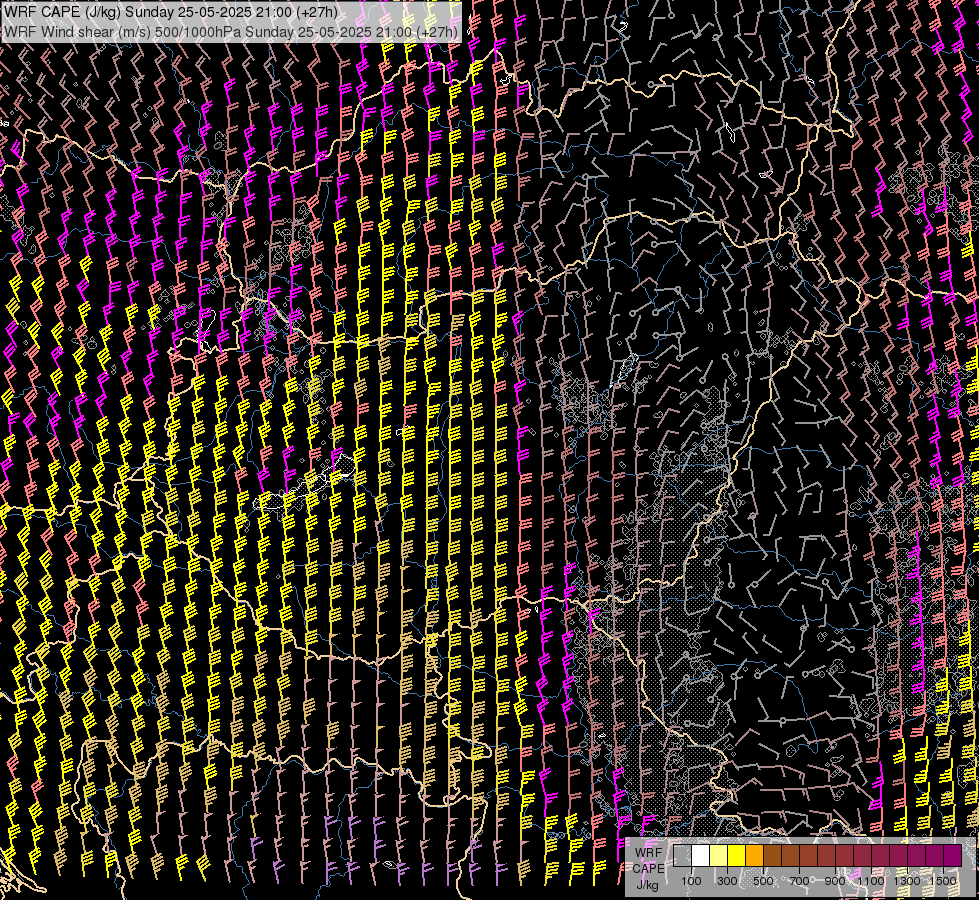Click the 'WRF' word in the legend
This screenshot has height=900, width=979.
649,853
